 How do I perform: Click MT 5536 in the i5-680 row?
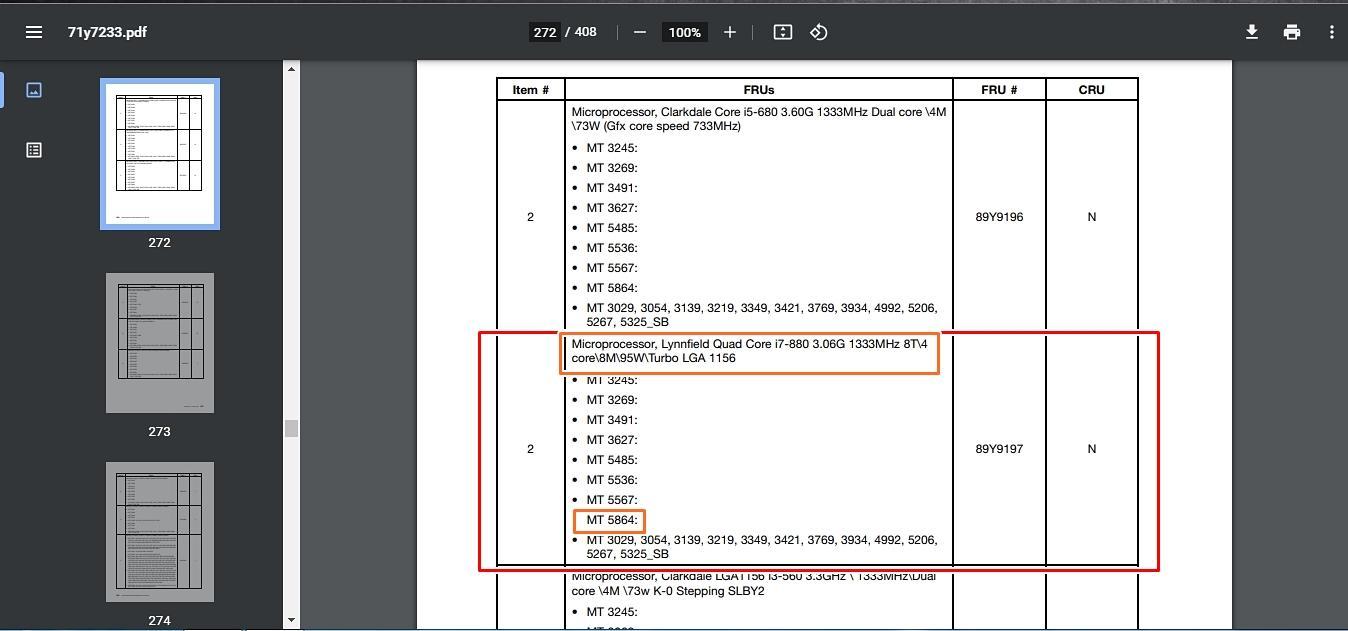tap(611, 248)
